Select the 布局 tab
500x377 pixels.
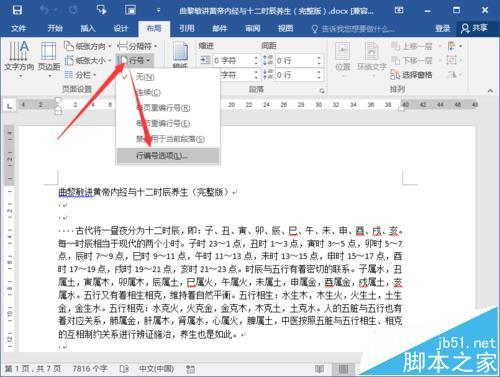[154, 29]
